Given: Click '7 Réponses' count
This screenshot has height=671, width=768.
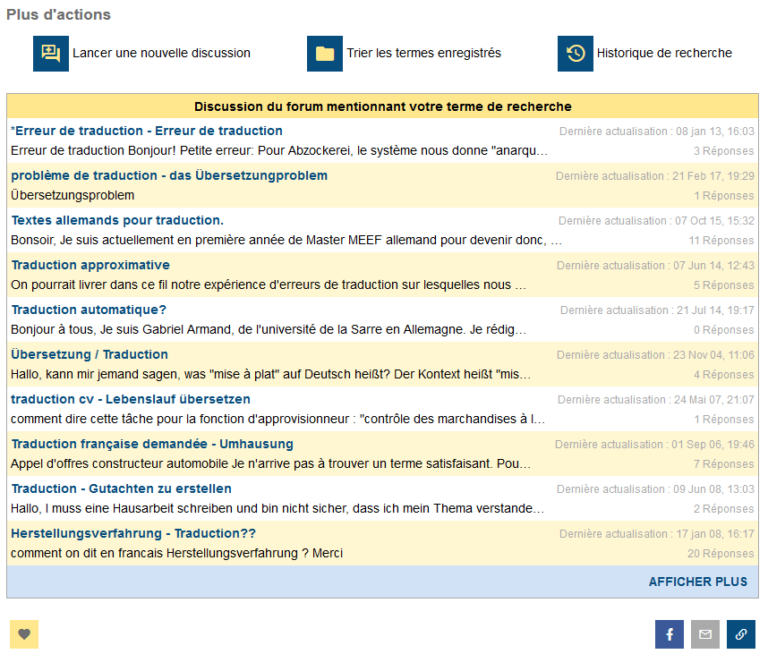Looking at the screenshot, I should click(724, 464).
